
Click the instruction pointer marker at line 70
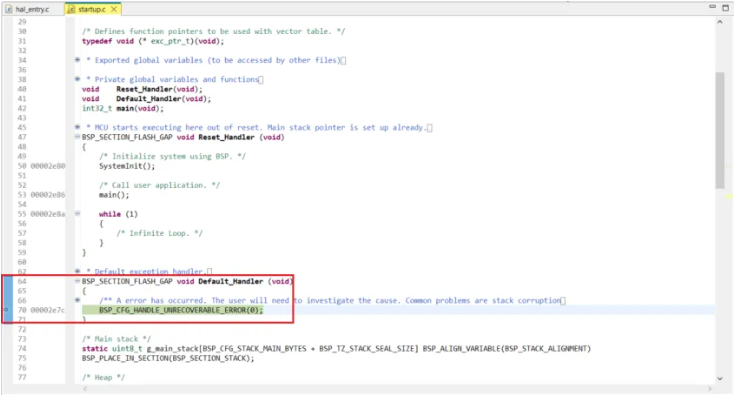(6, 310)
